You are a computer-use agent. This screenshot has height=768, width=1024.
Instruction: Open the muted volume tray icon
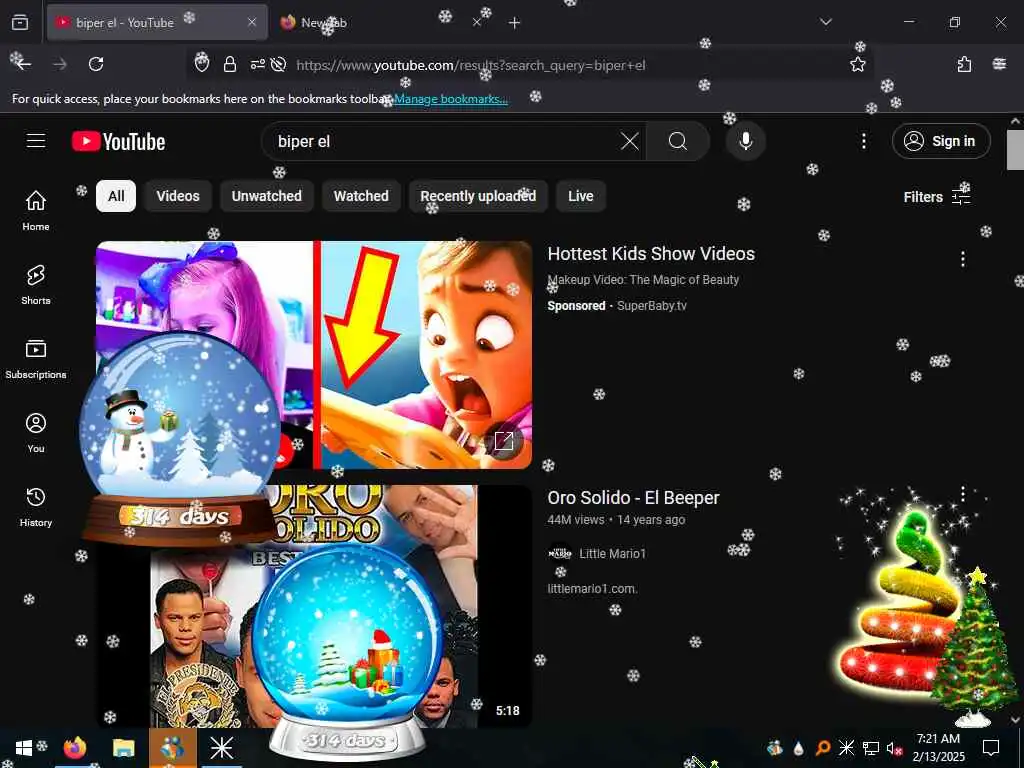pyautogui.click(x=894, y=748)
